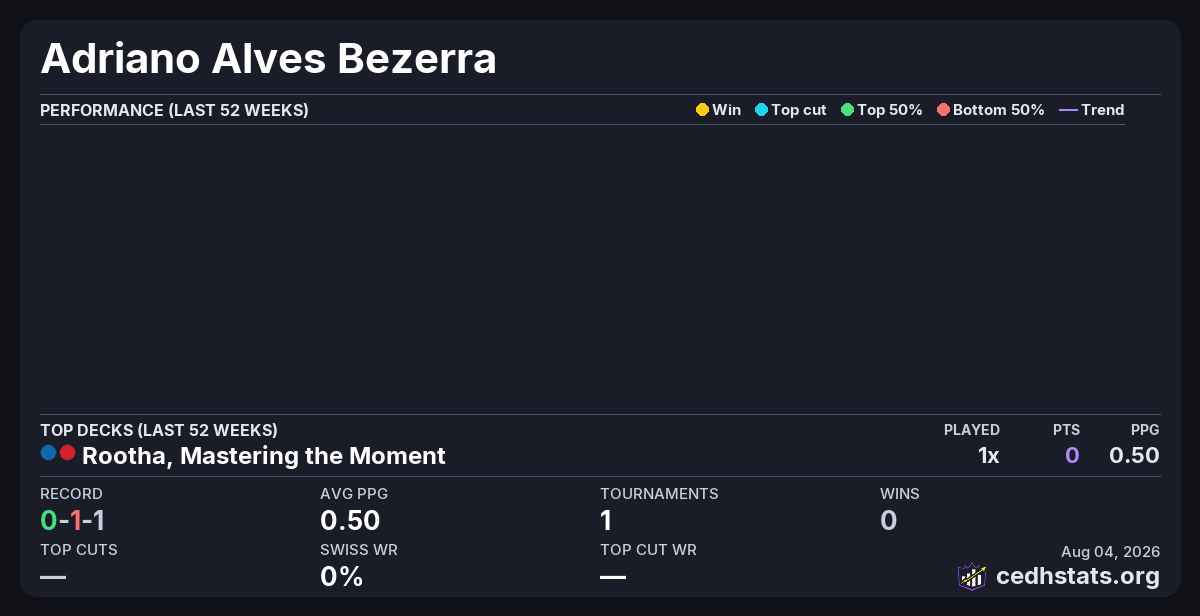Click the yellow Win legend dot
Screen dimensions: 1200x616
click(x=702, y=110)
